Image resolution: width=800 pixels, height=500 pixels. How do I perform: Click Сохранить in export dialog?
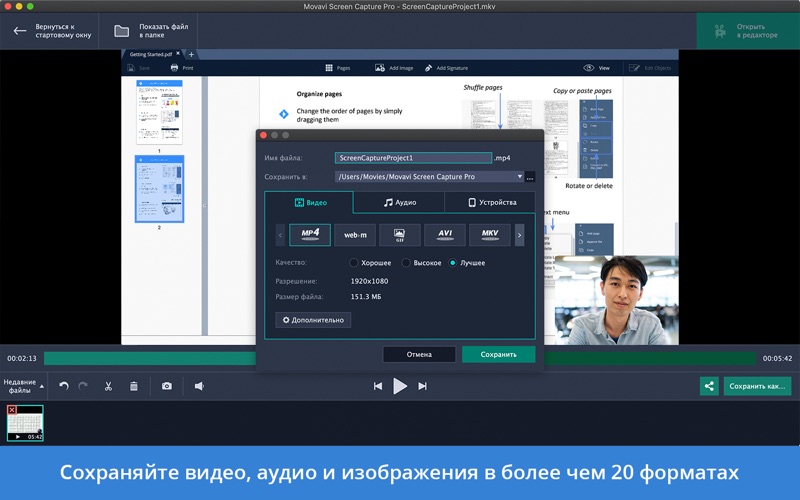[498, 354]
